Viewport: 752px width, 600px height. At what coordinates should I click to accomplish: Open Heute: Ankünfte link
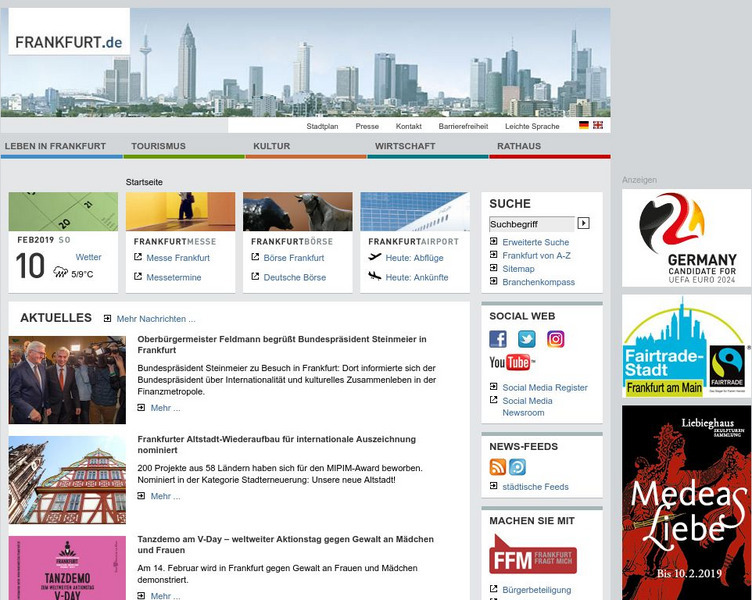(417, 277)
